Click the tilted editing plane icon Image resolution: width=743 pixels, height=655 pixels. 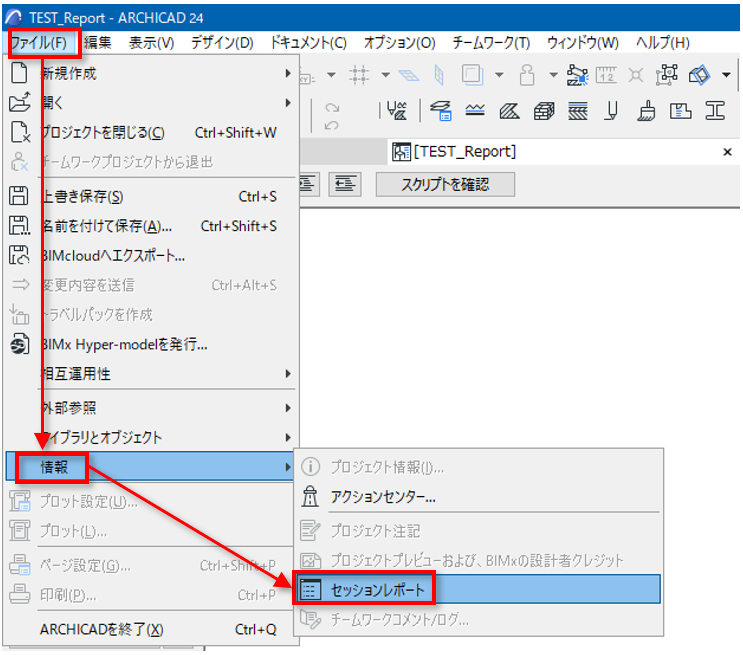point(409,75)
